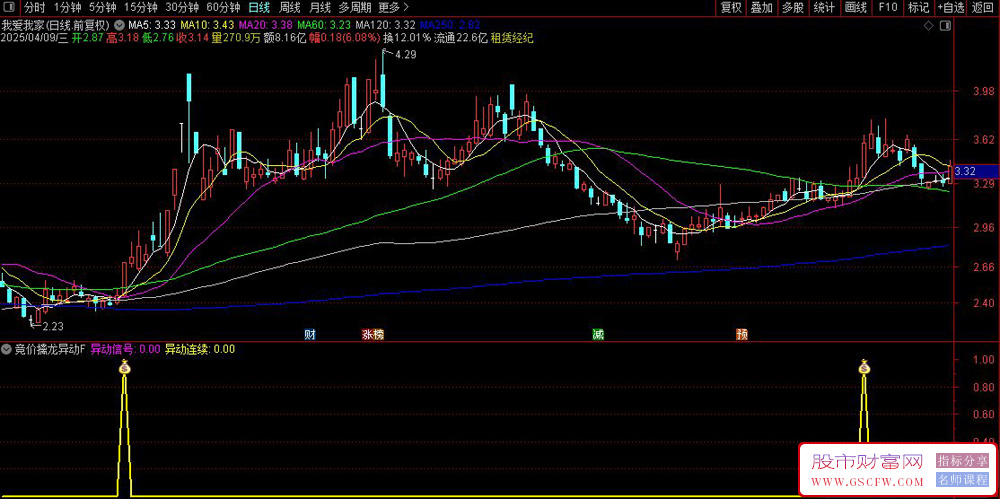Click the 4.29 high price label
This screenshot has width=1000, height=499.
[406, 55]
